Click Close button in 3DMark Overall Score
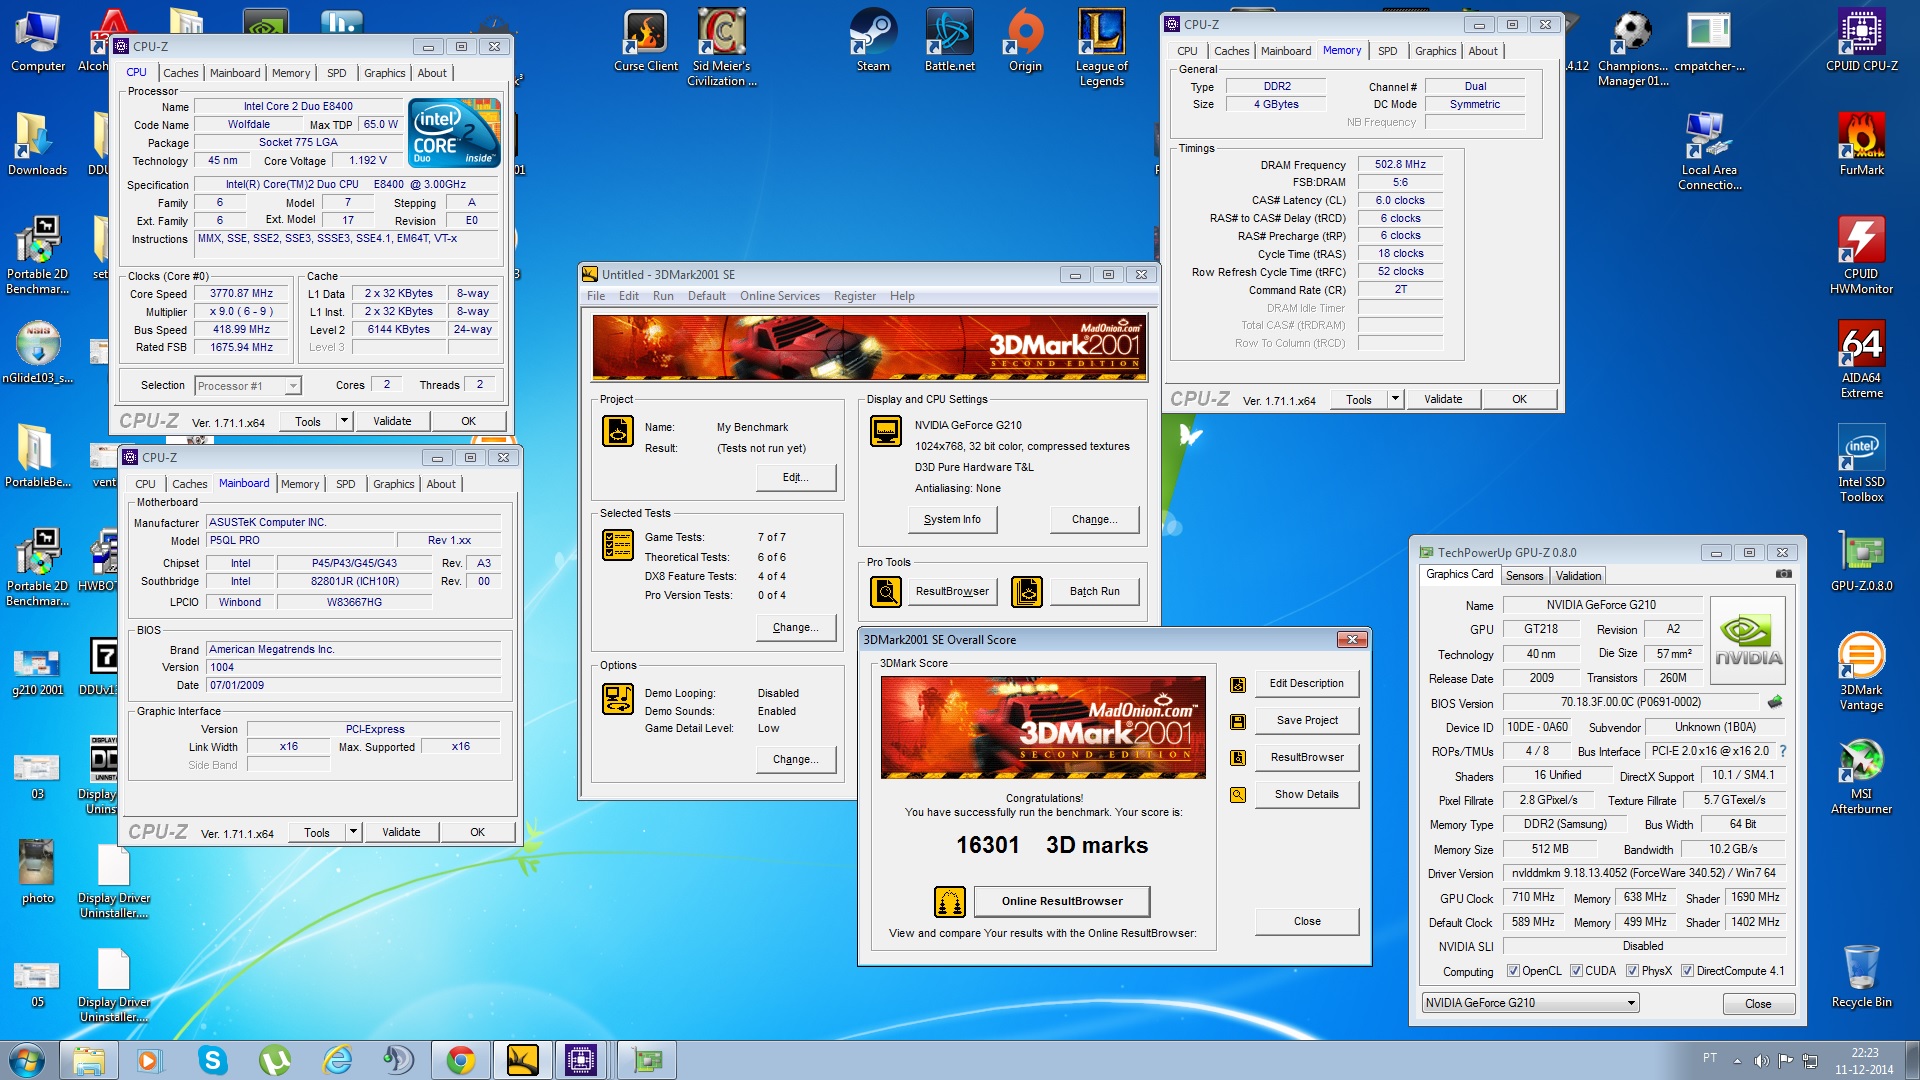 tap(1306, 921)
